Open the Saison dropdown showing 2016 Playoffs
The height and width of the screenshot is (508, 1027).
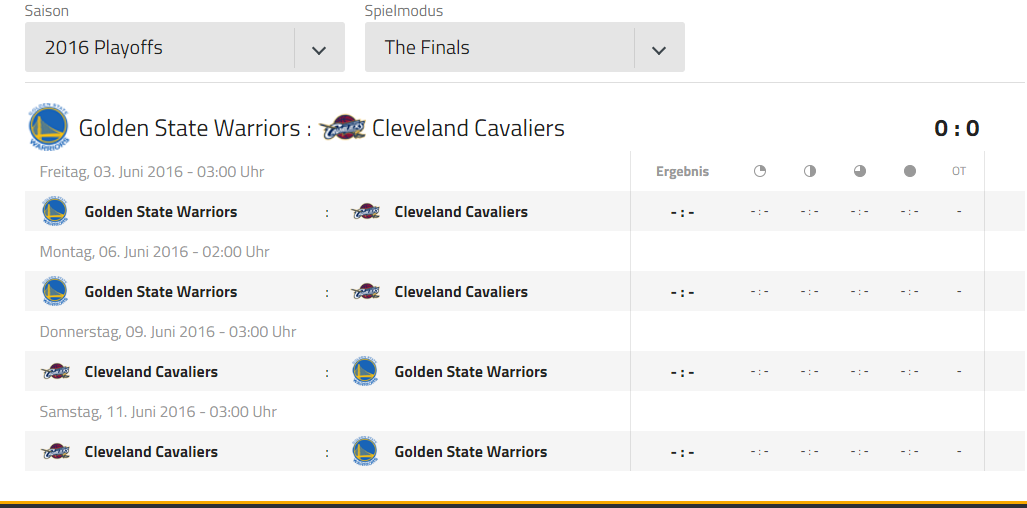pyautogui.click(x=185, y=47)
